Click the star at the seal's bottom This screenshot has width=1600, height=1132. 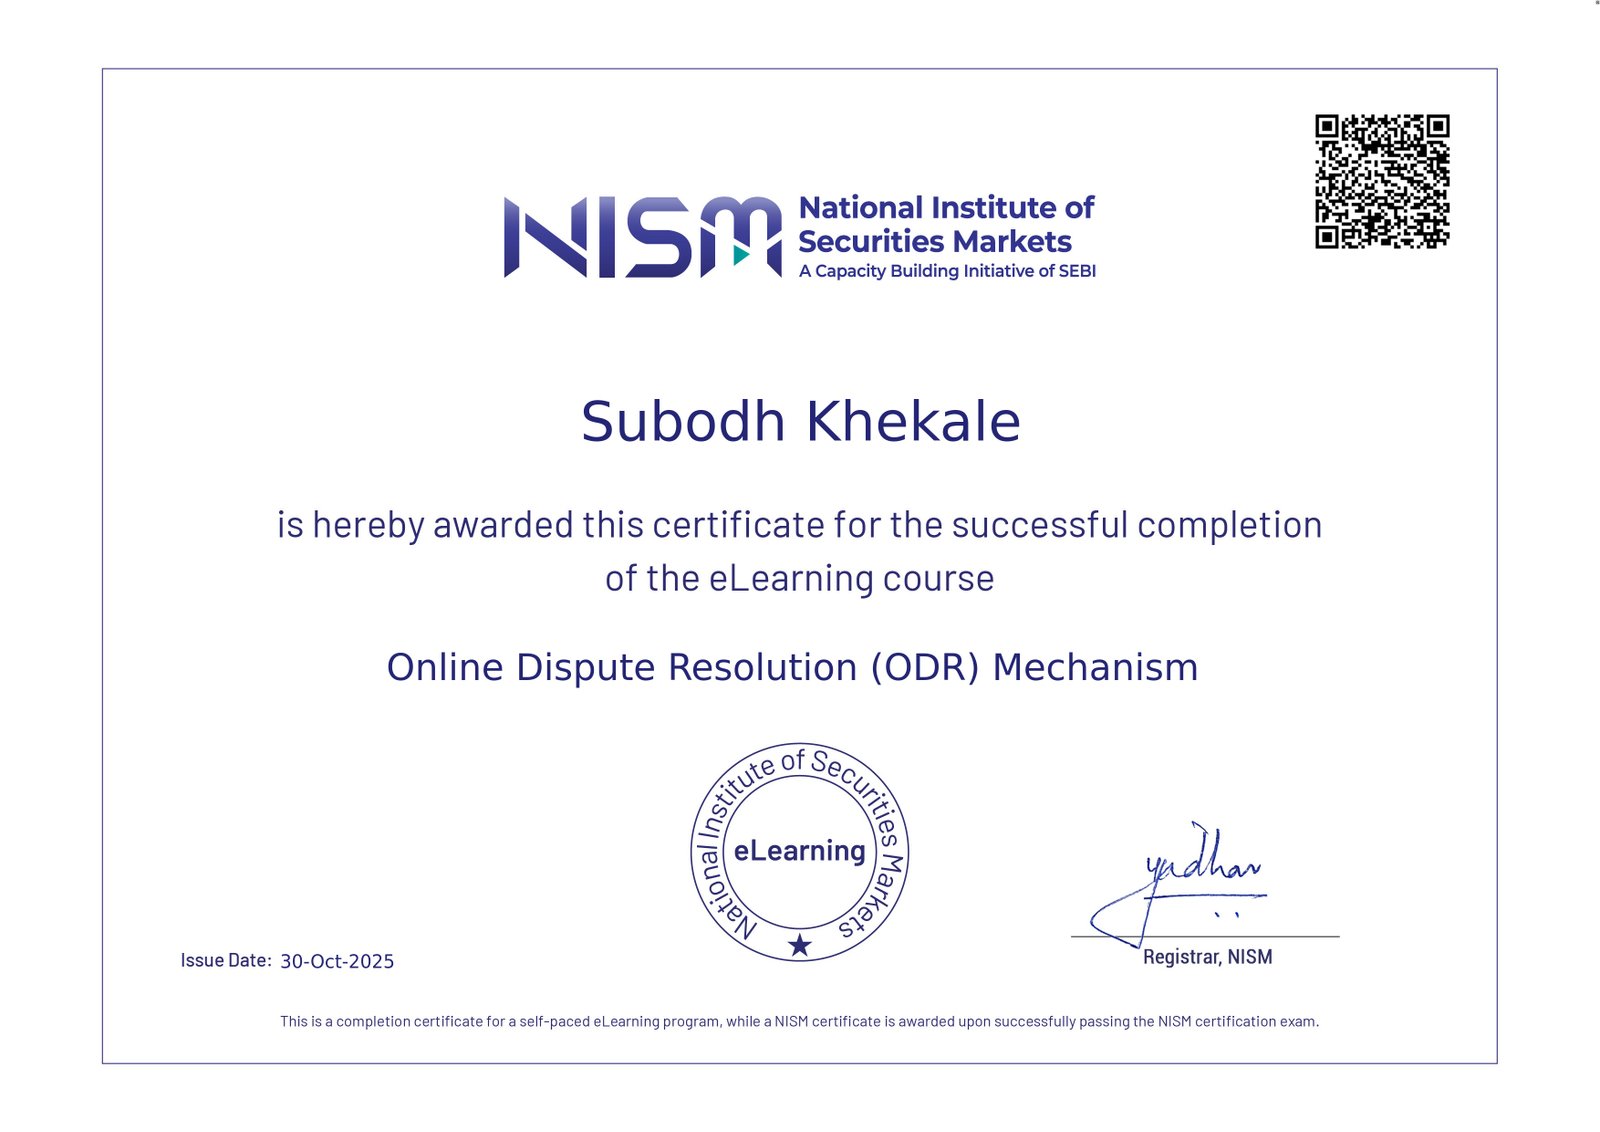pyautogui.click(x=800, y=944)
